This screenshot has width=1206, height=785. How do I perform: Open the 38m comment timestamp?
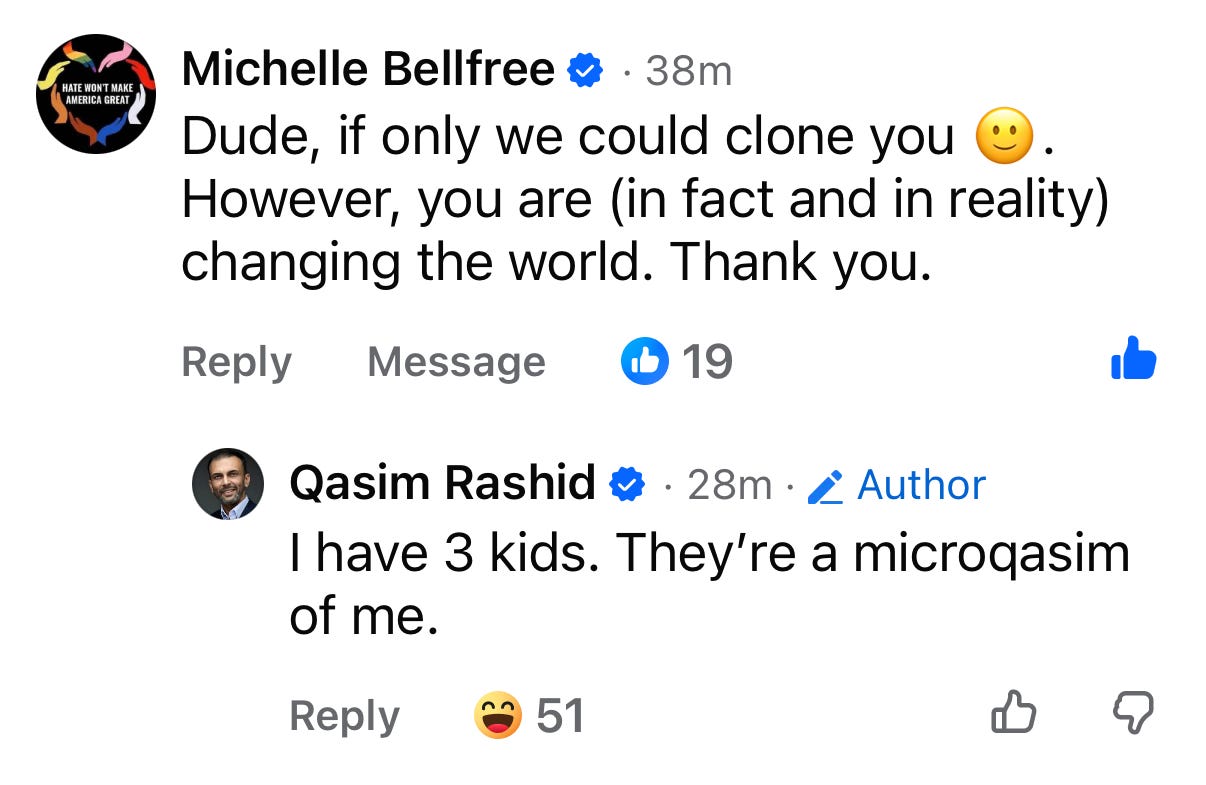(689, 71)
